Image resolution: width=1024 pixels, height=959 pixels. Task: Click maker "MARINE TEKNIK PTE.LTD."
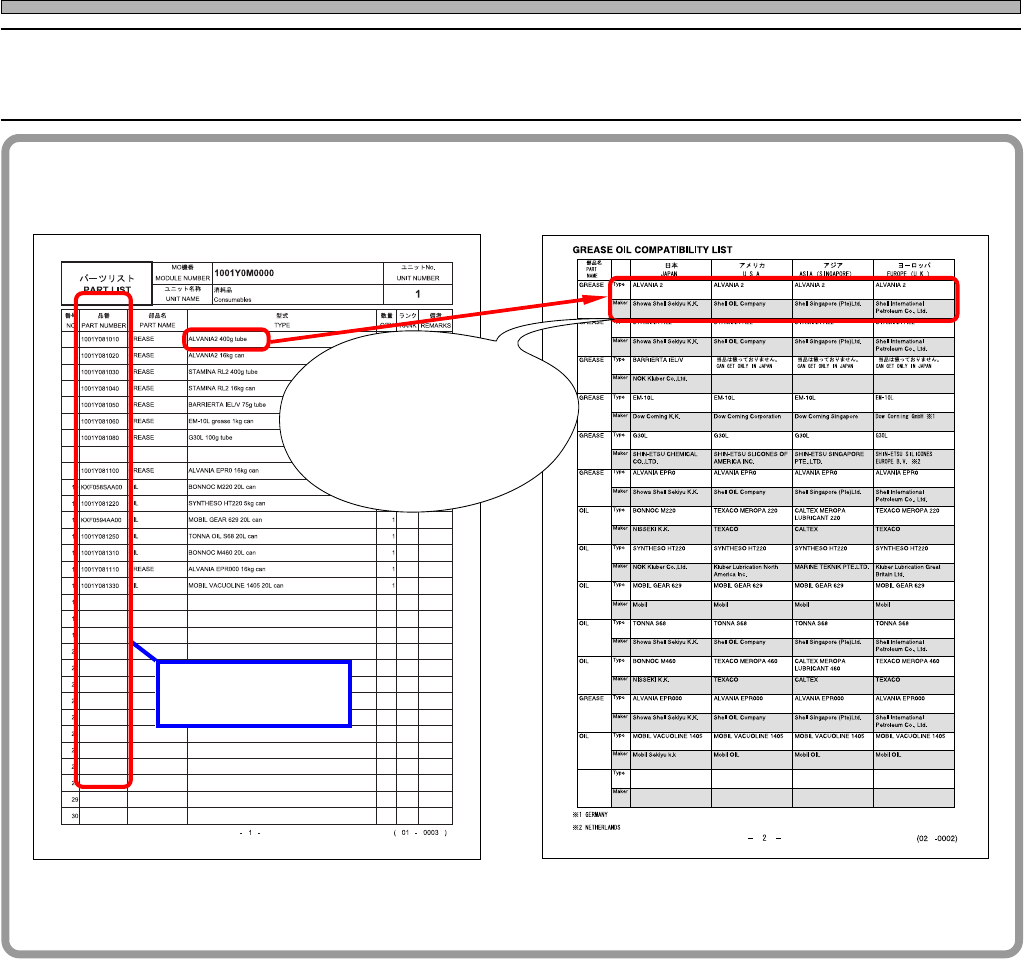831,567
